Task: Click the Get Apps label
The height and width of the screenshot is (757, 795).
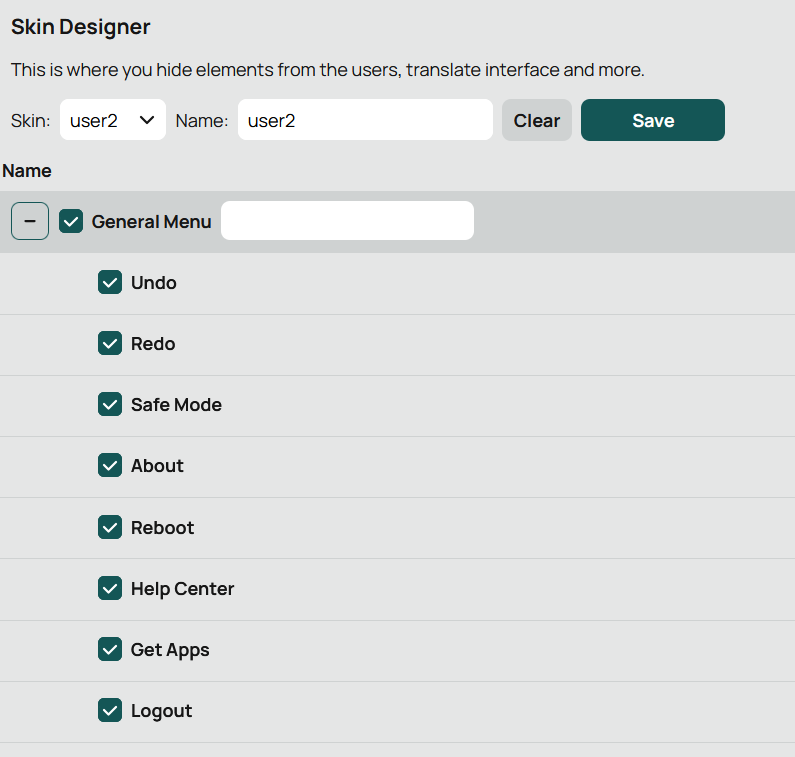Action: point(170,651)
